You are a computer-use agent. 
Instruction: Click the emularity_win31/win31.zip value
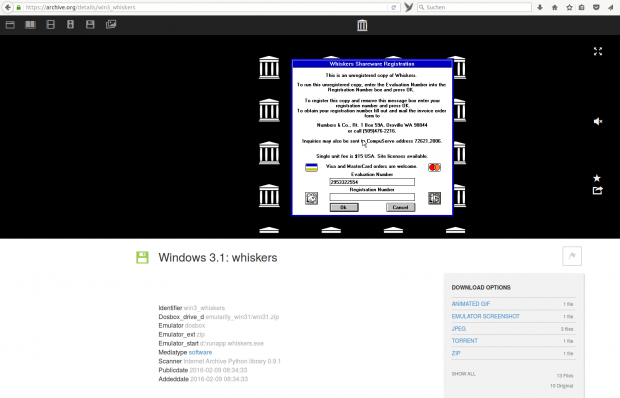[x=242, y=317]
